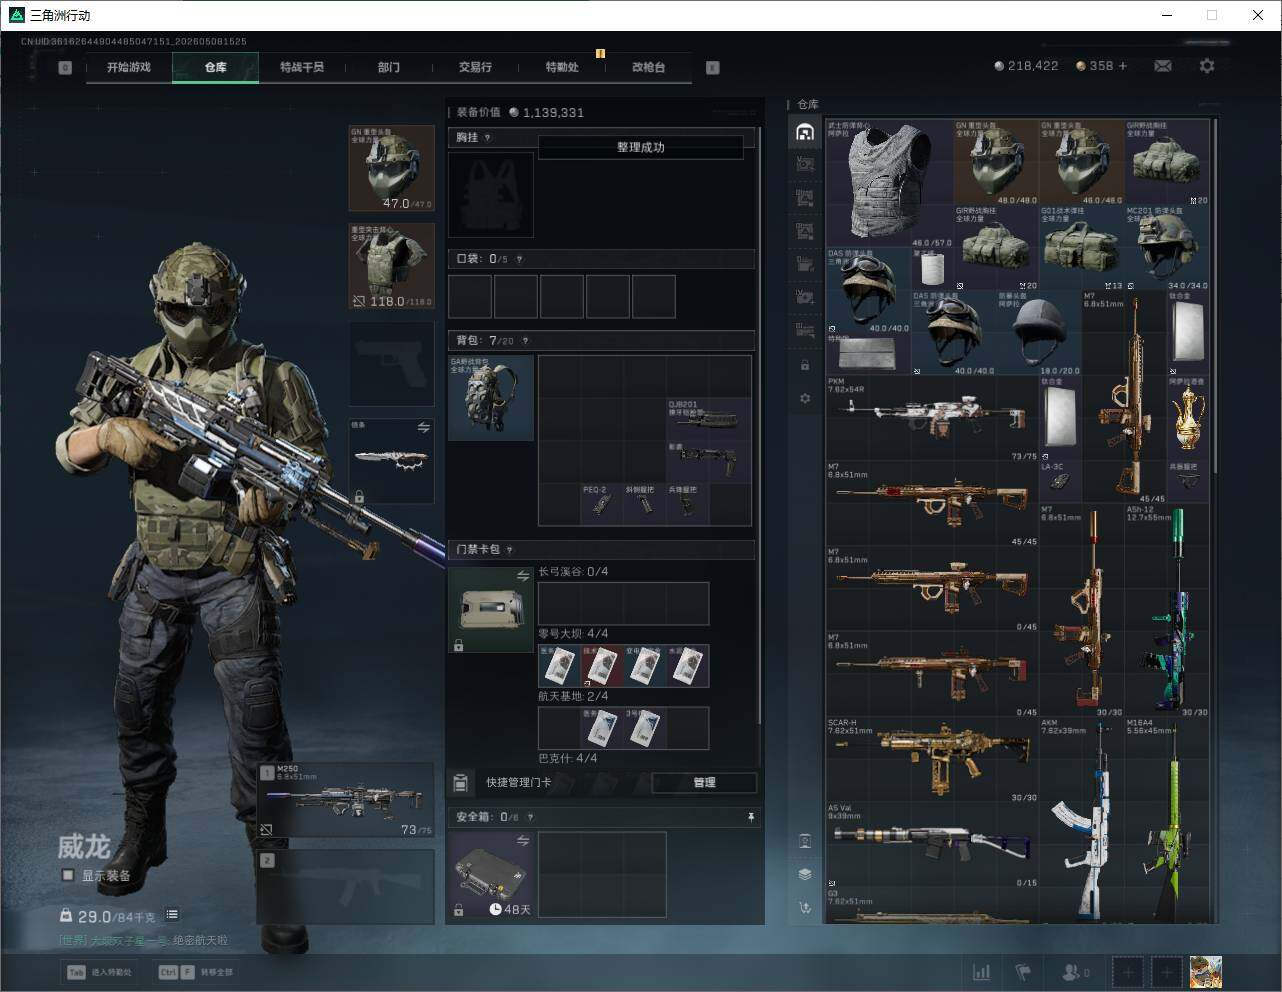Click the 转移全部 transfer all shortcut
Viewport: 1282px width, 992px height.
coord(195,971)
